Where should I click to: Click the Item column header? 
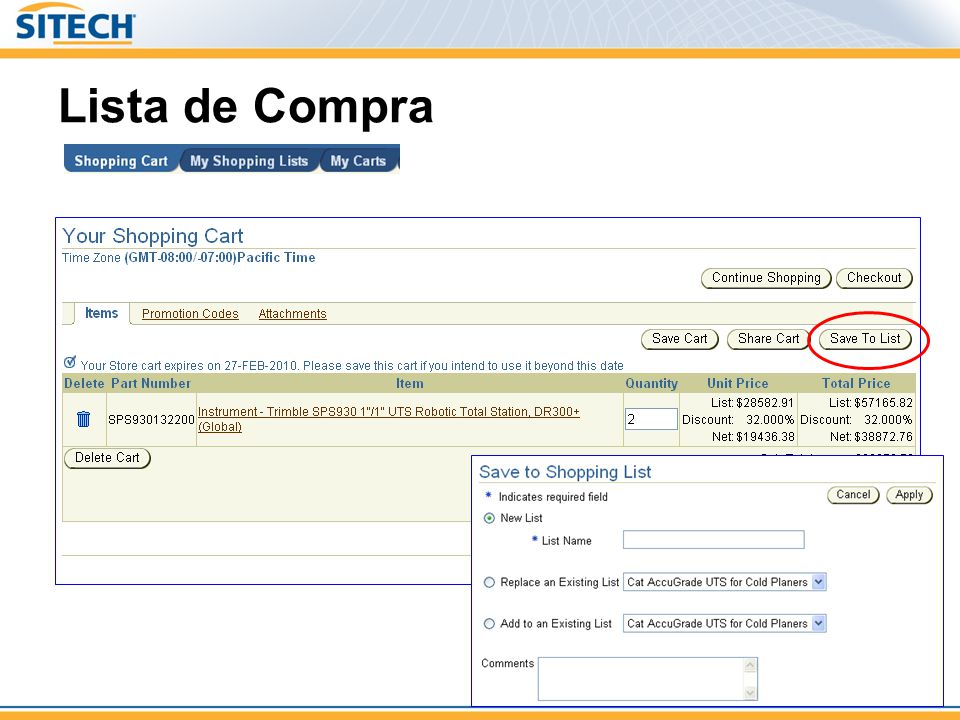[409, 383]
